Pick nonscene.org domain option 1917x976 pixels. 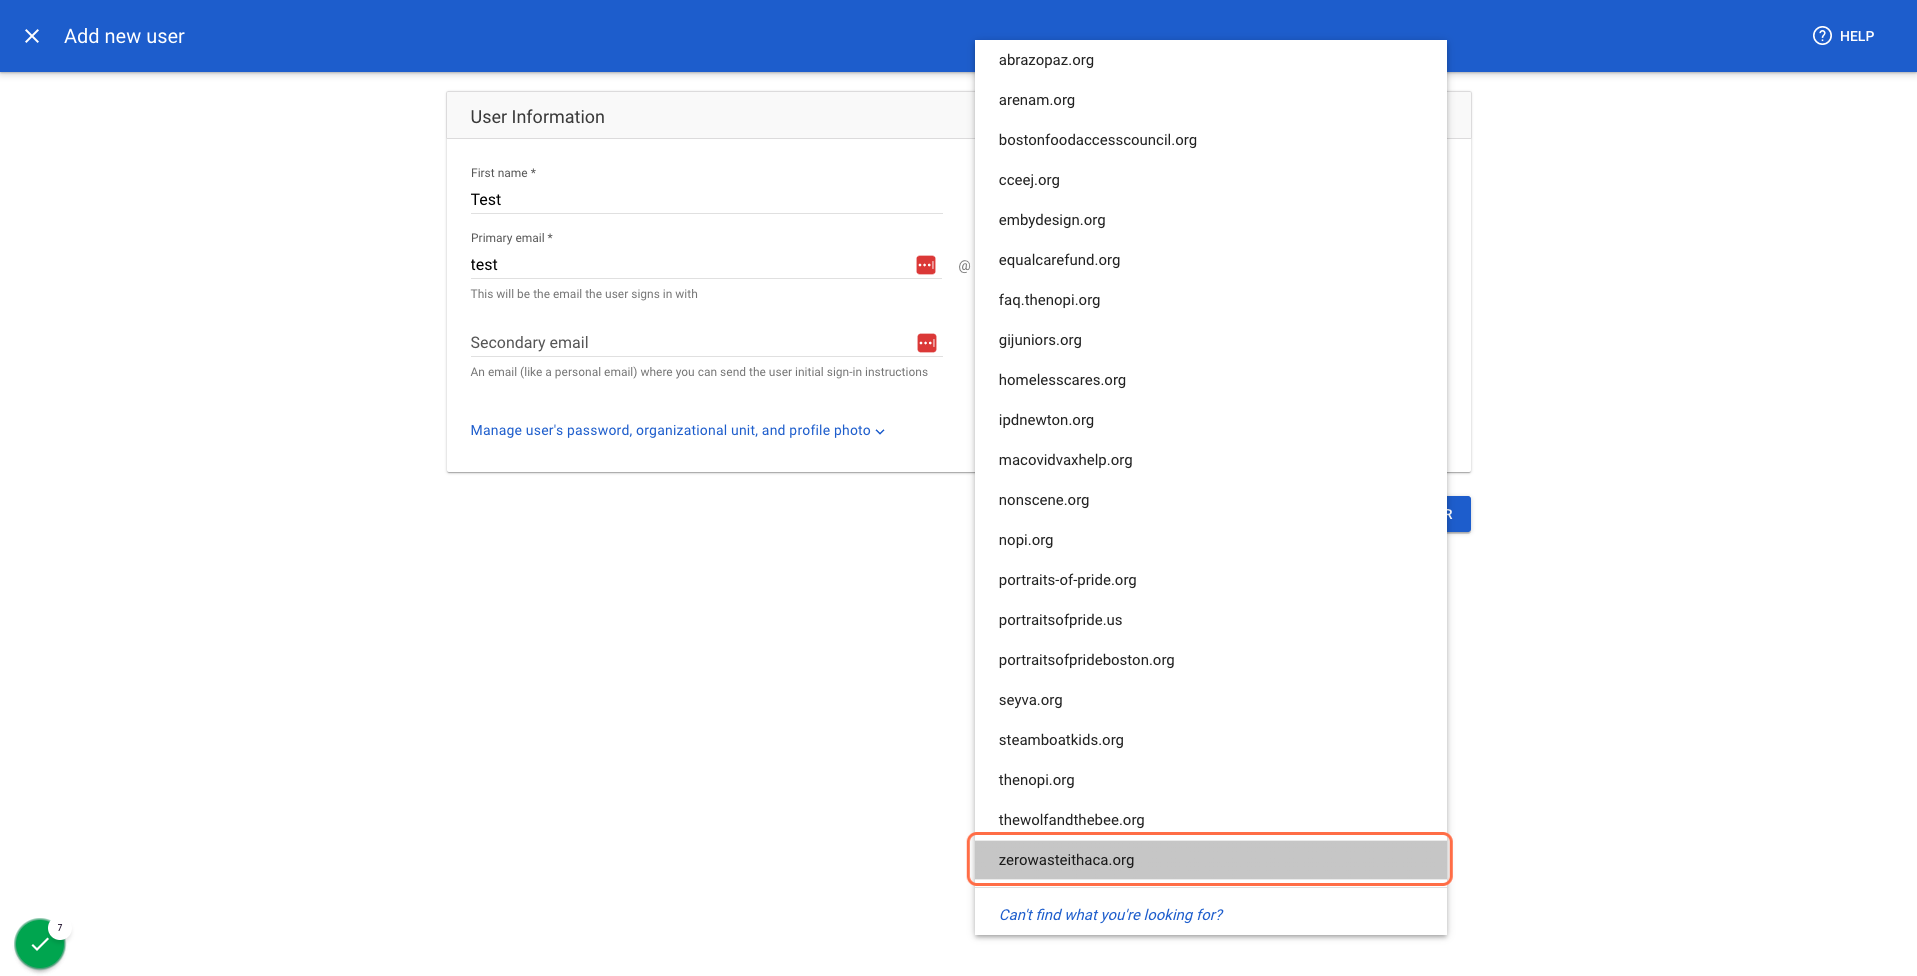[x=1210, y=500]
